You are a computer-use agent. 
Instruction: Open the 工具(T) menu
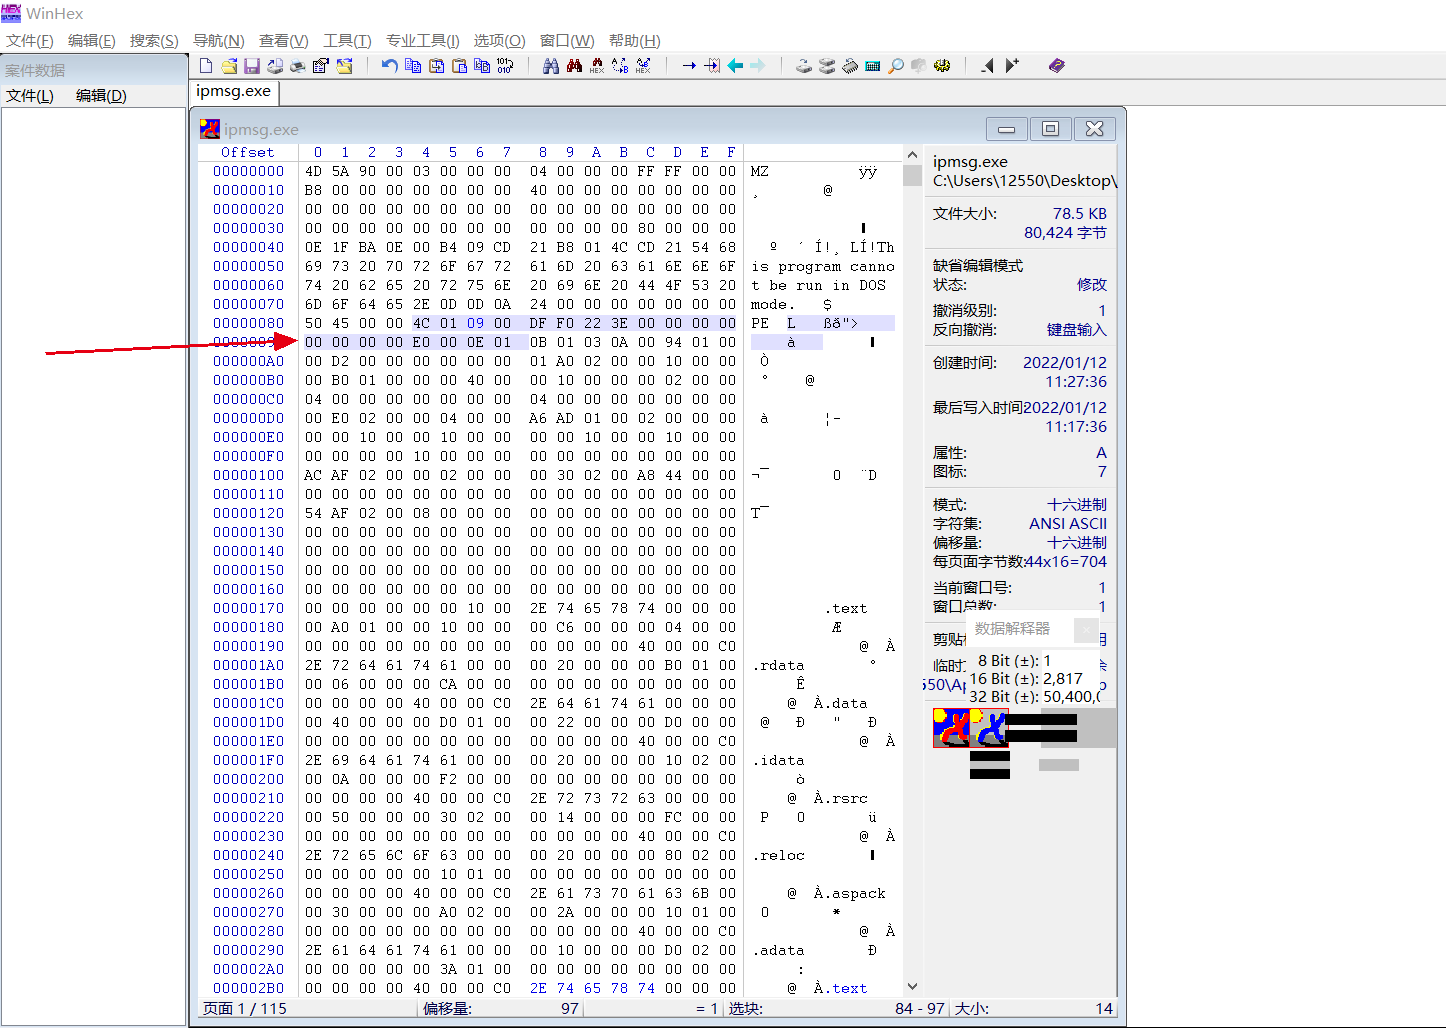[347, 40]
